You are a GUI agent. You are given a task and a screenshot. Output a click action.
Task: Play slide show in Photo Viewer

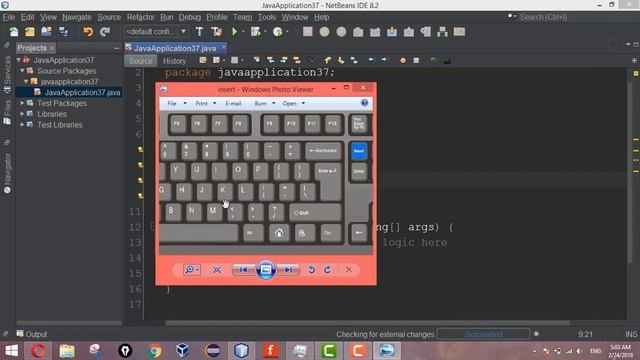click(x=266, y=270)
